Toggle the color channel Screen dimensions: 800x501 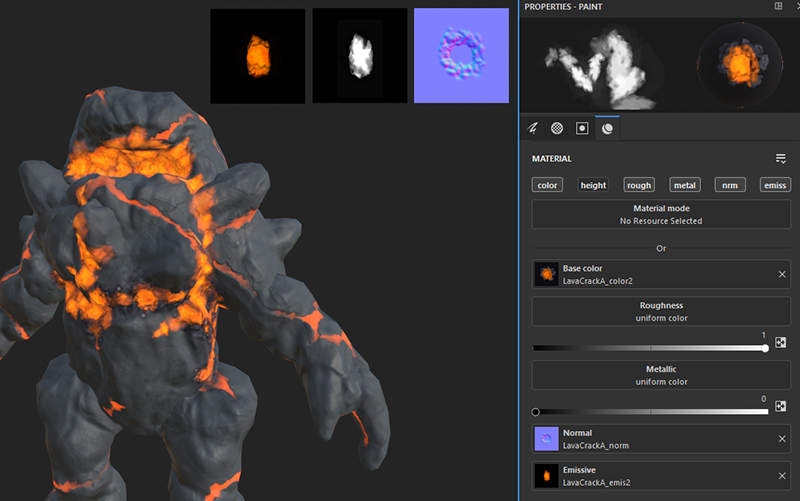point(547,185)
